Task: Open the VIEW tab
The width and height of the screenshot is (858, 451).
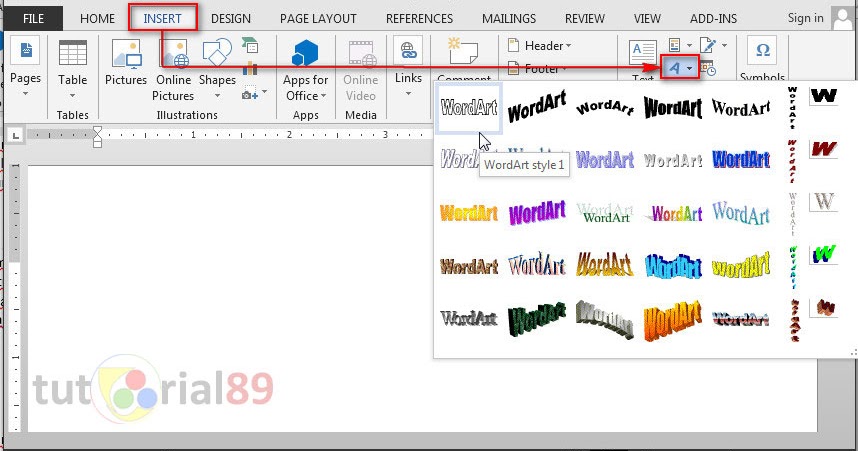Action: click(647, 19)
